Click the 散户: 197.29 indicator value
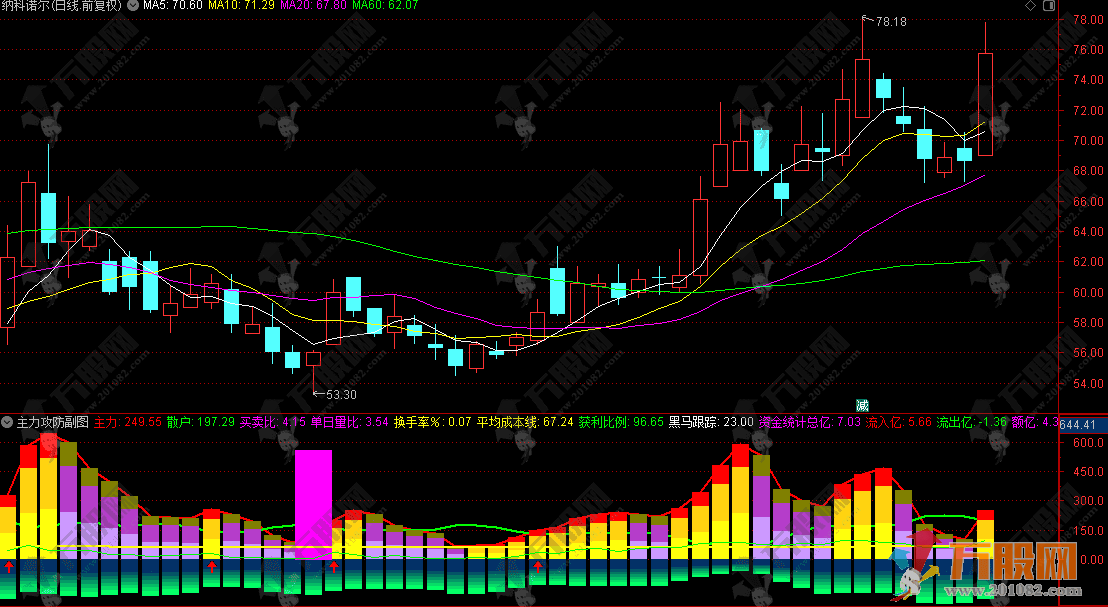 [201, 423]
